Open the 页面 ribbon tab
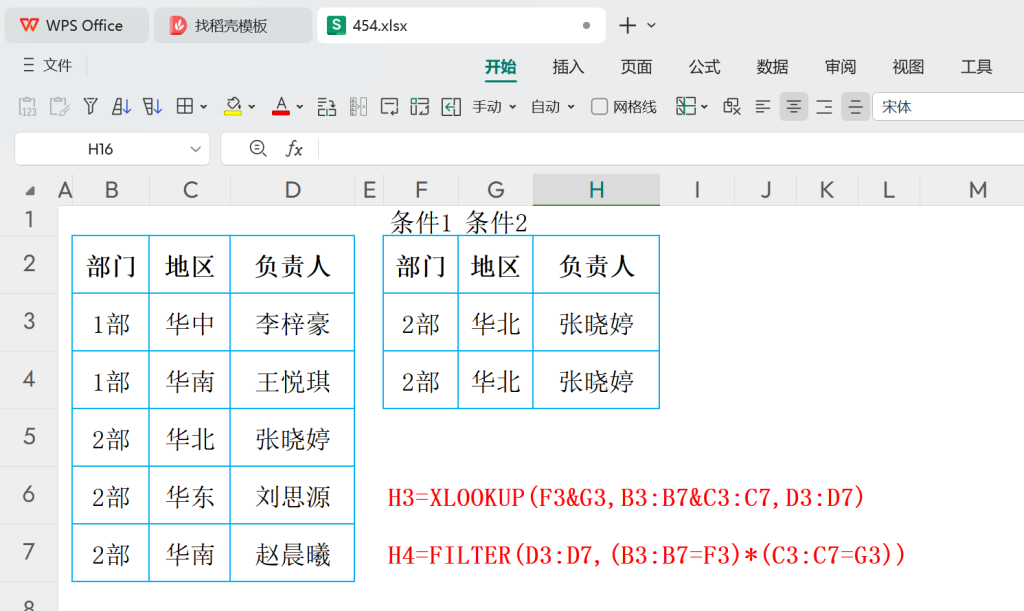 tap(636, 67)
